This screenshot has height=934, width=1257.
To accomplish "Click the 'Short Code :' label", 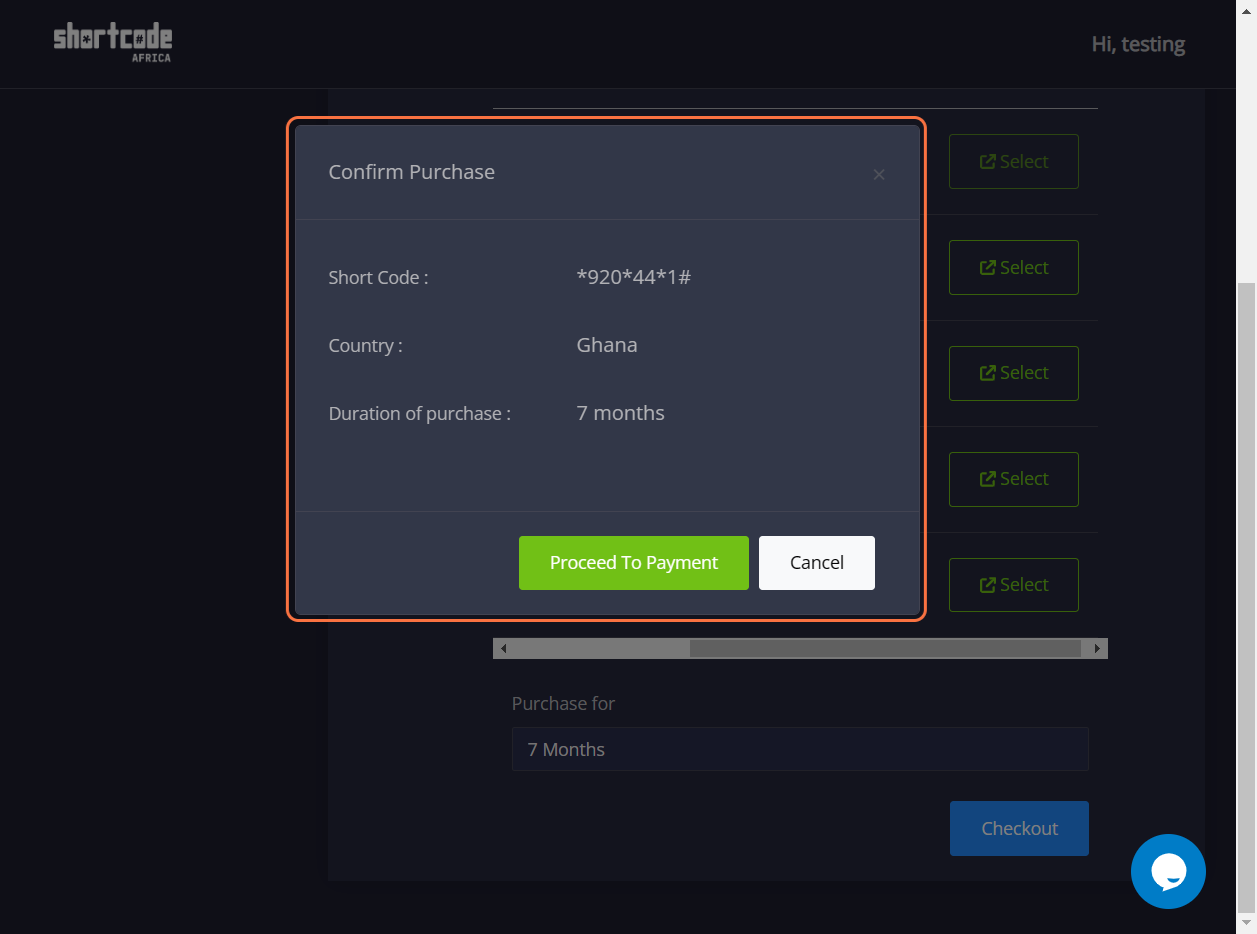I will coord(378,278).
